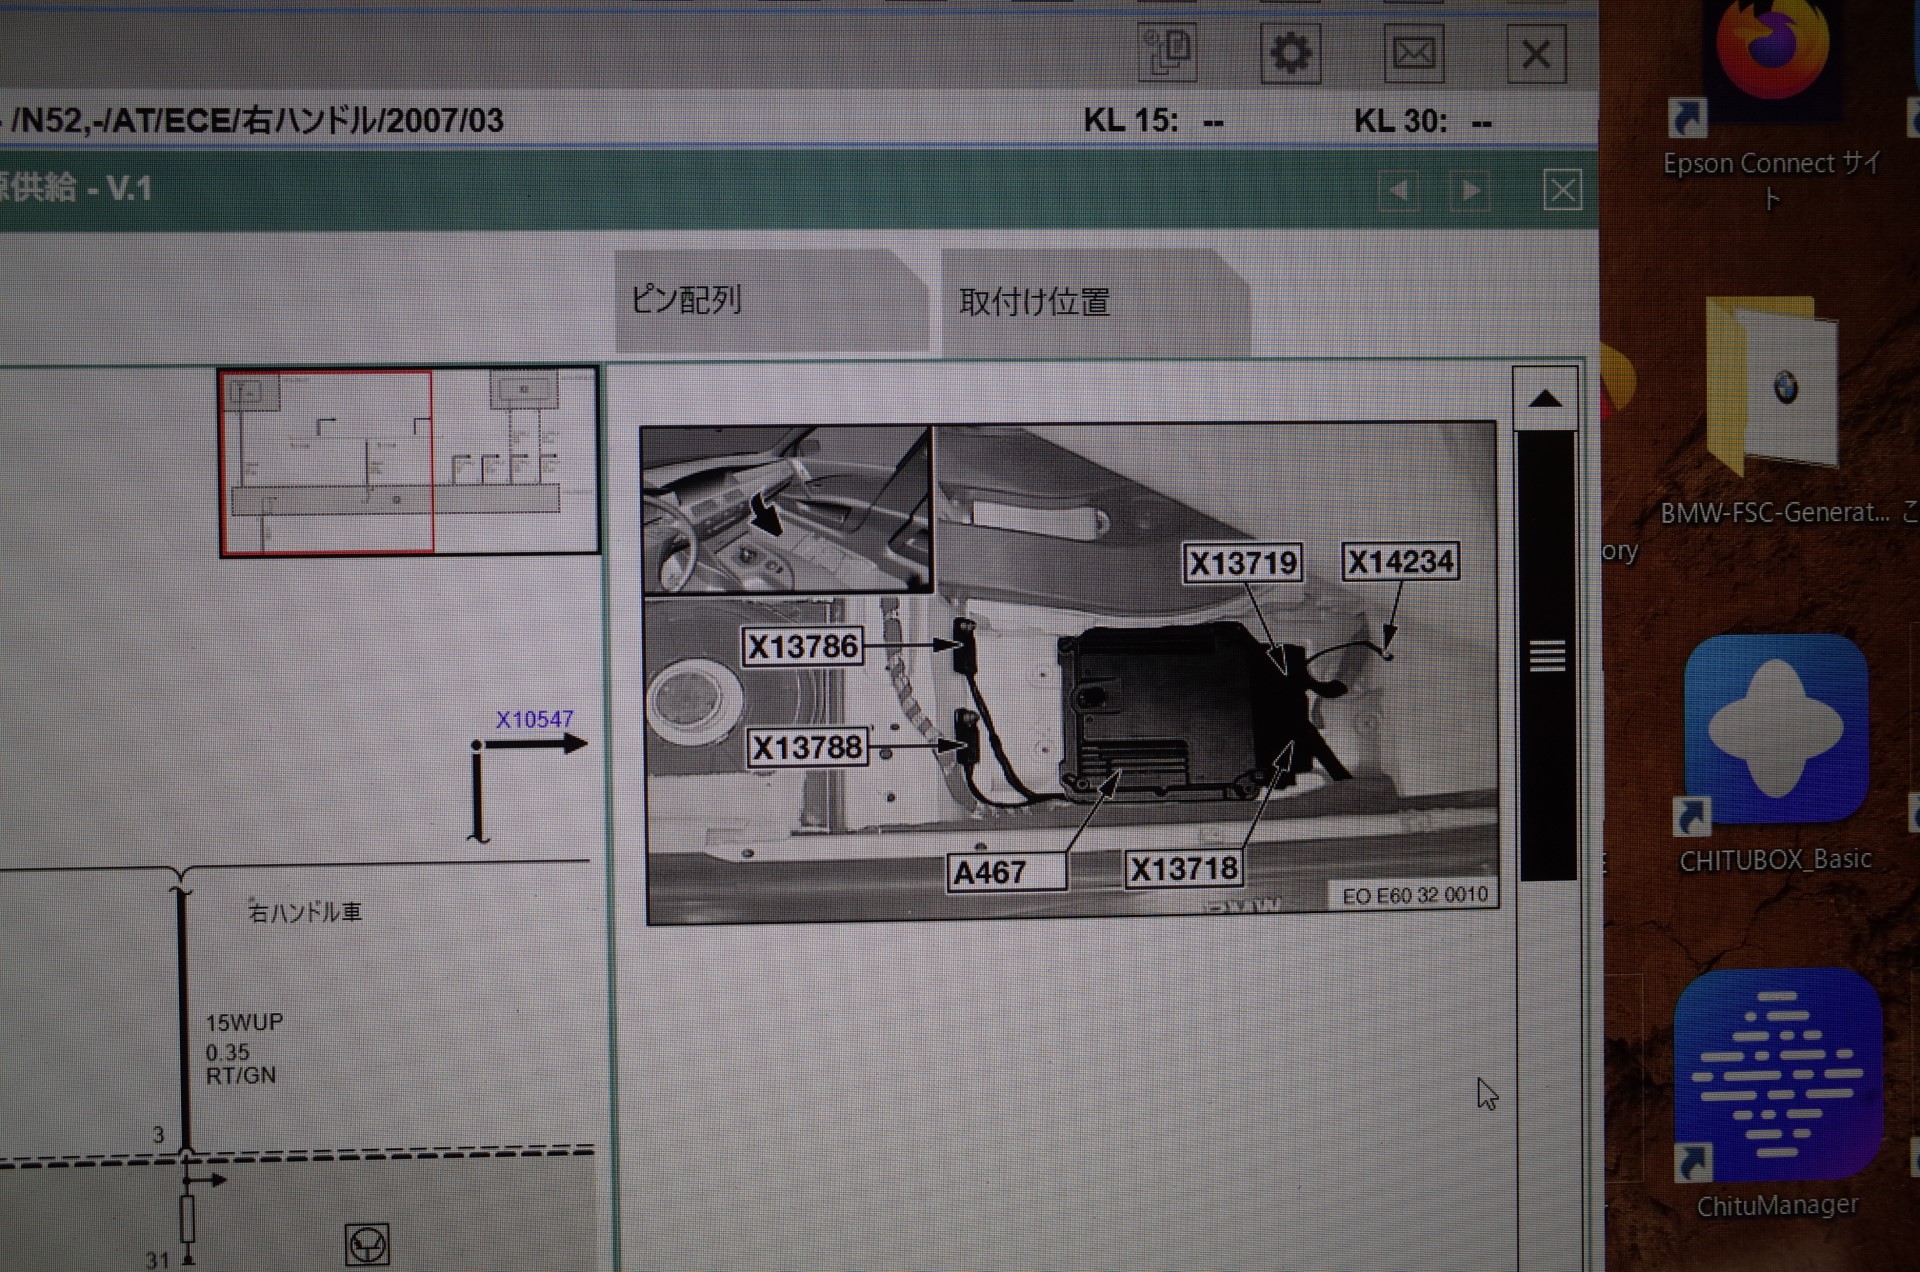Open the BMW-FSC-Generator folder
The height and width of the screenshot is (1272, 1920).
click(x=1773, y=385)
